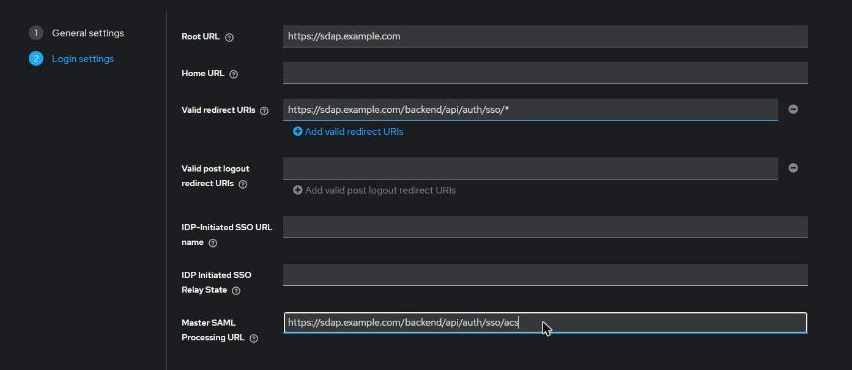Image resolution: width=852 pixels, height=370 pixels.
Task: Focus the Root URL input field
Action: (x=545, y=36)
